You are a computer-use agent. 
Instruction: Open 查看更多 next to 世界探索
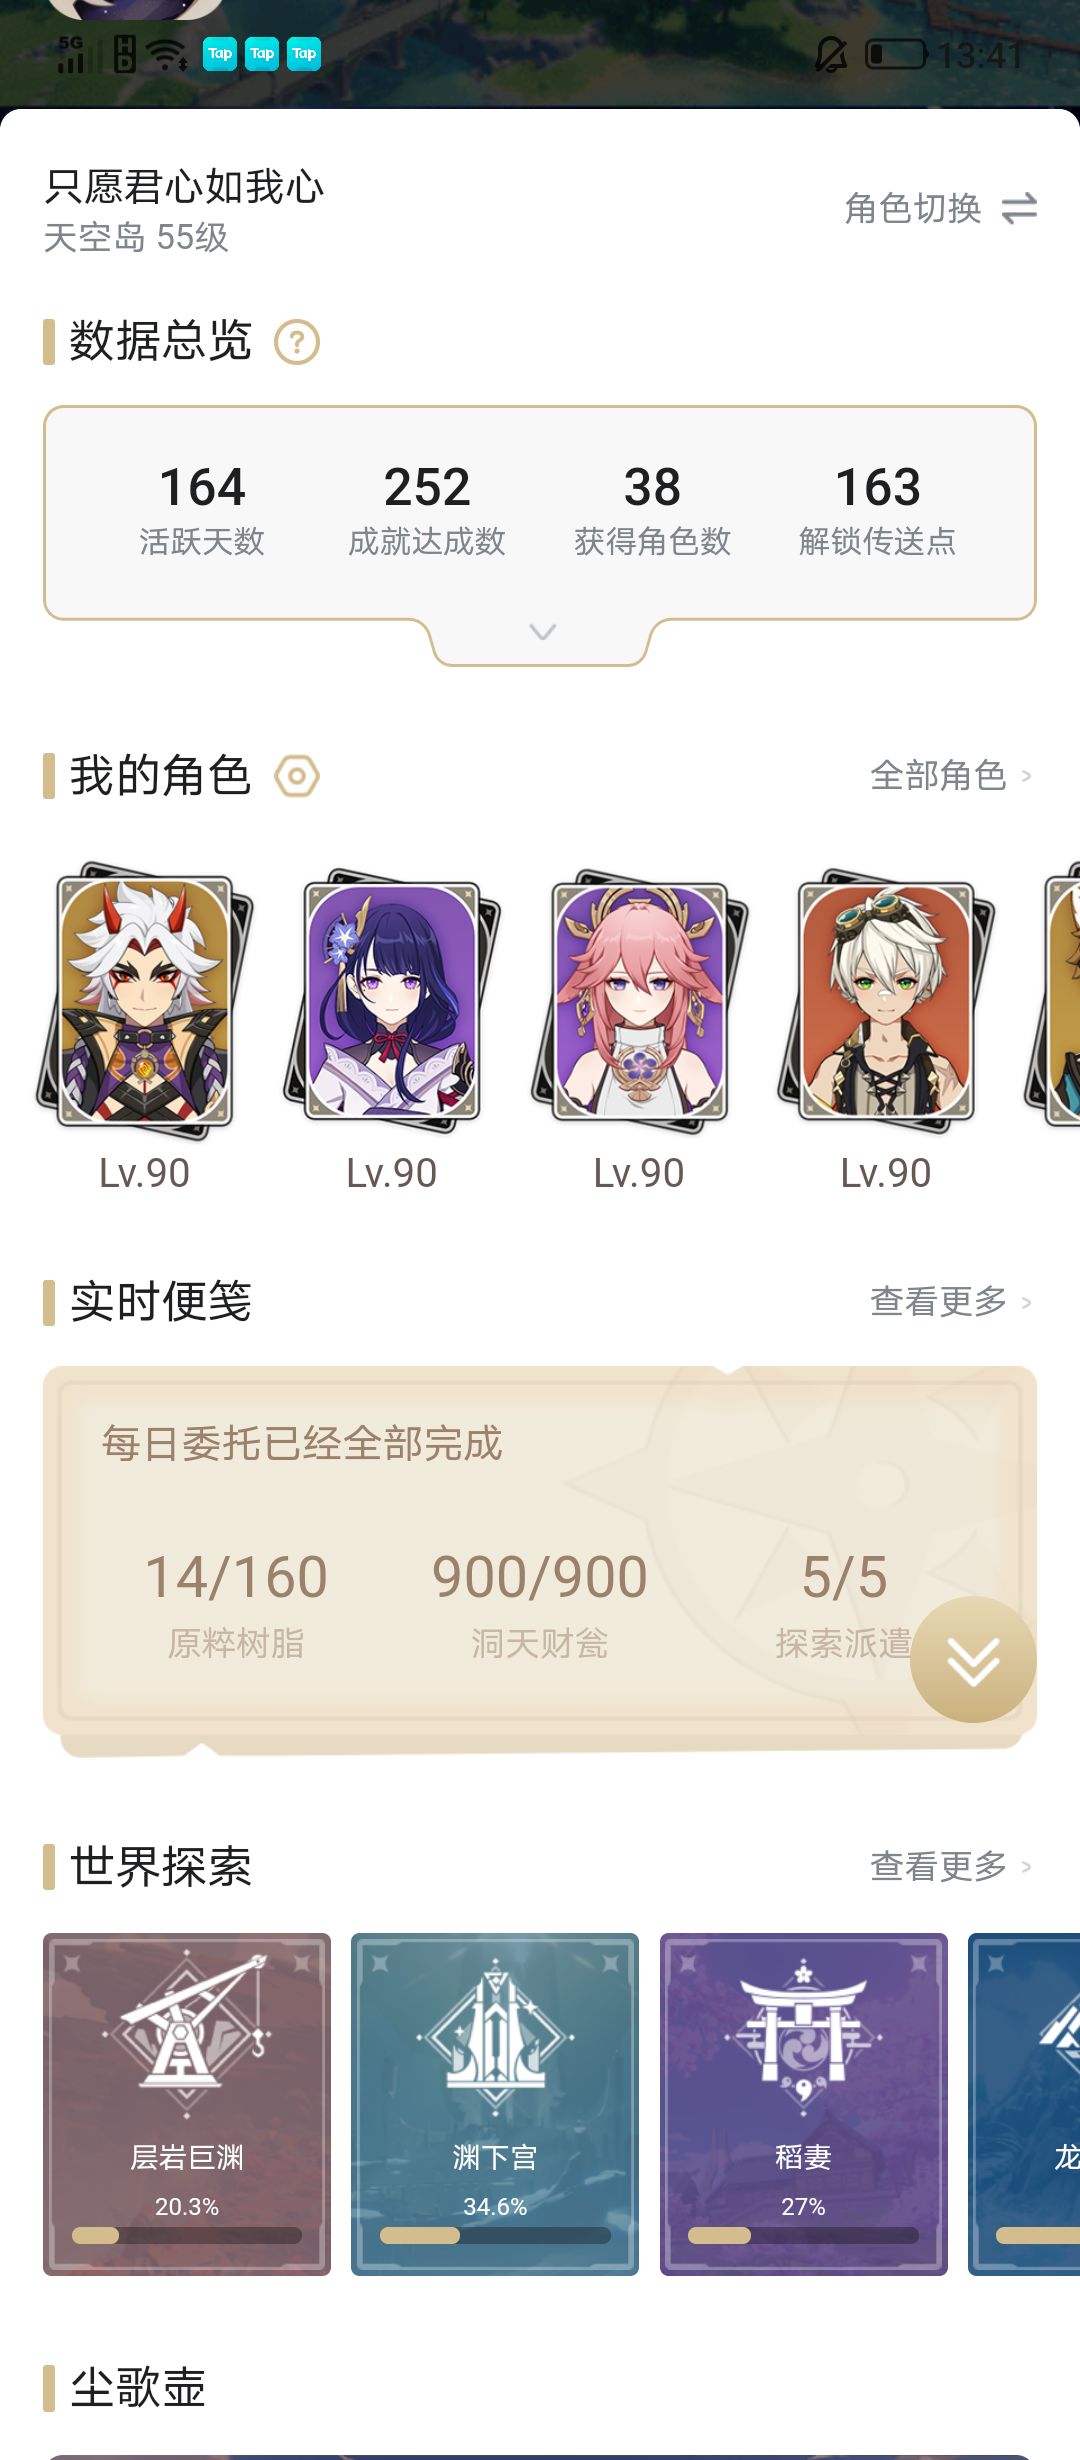pyautogui.click(x=950, y=1866)
